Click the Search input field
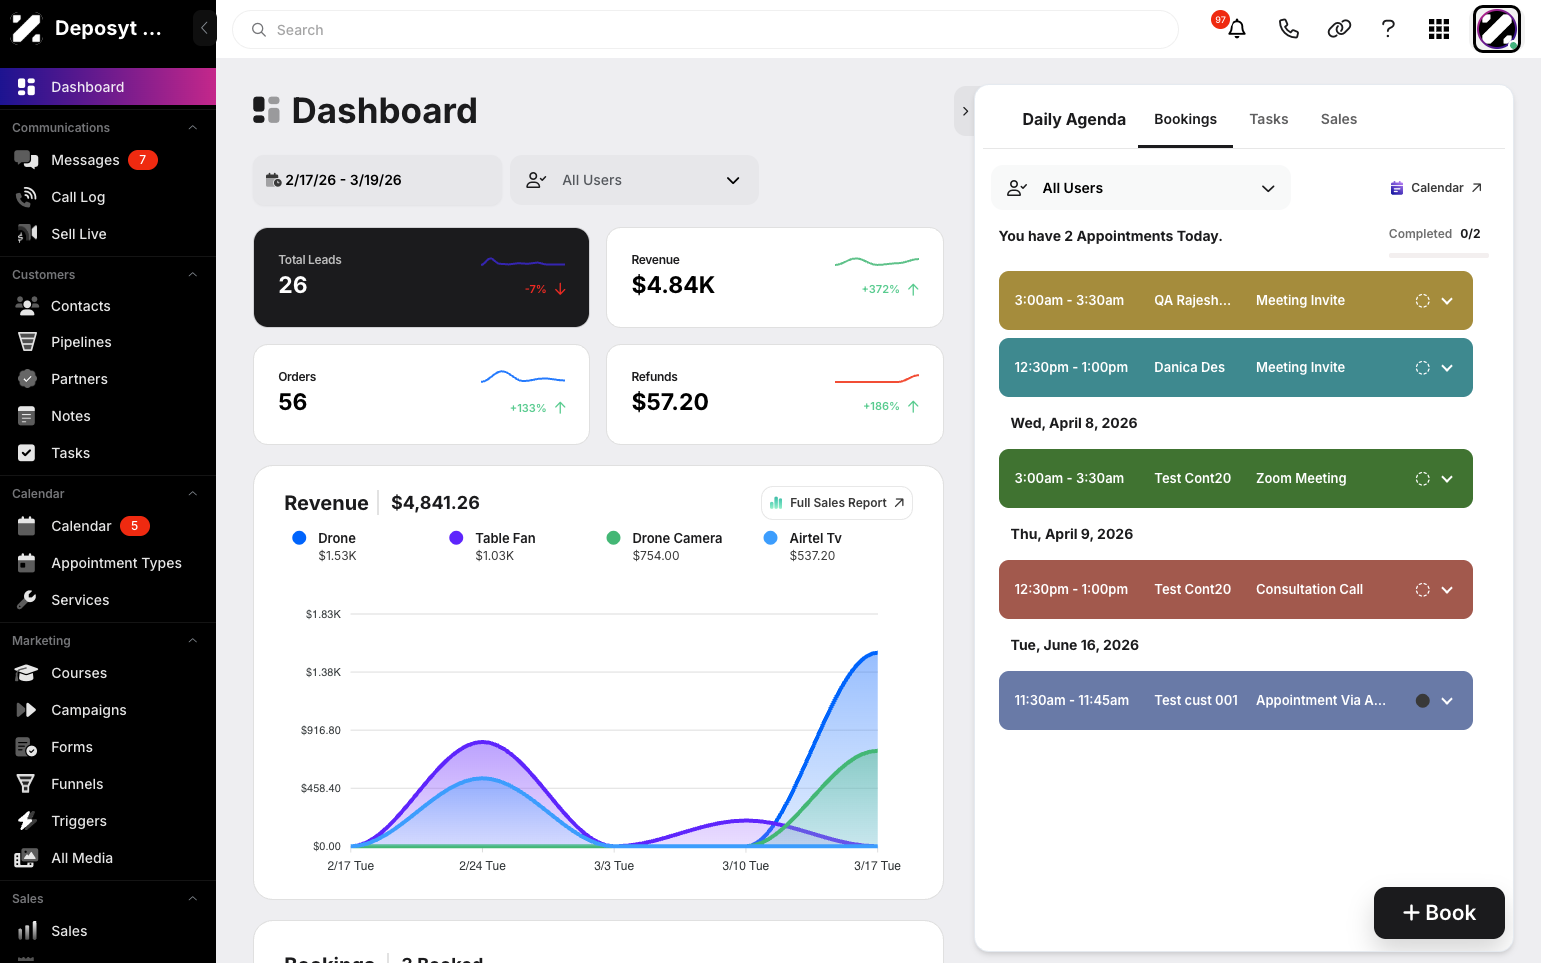Screen dimensions: 1541x963 (705, 30)
